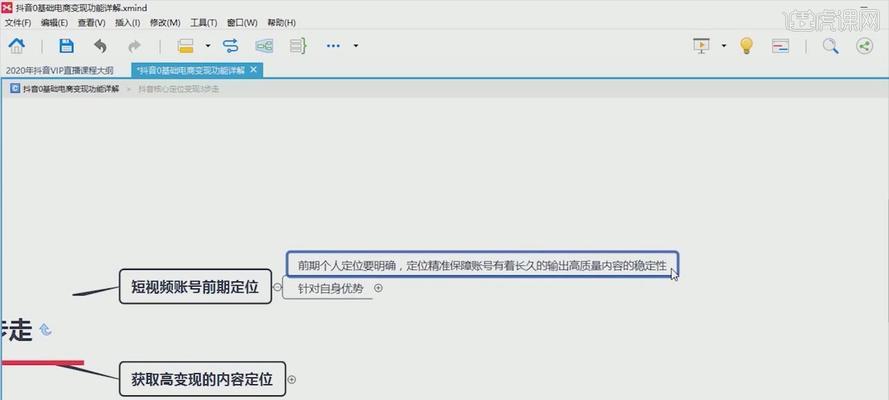This screenshot has width=889, height=400.
Task: Open the 修改(M) menu
Action: pos(165,23)
